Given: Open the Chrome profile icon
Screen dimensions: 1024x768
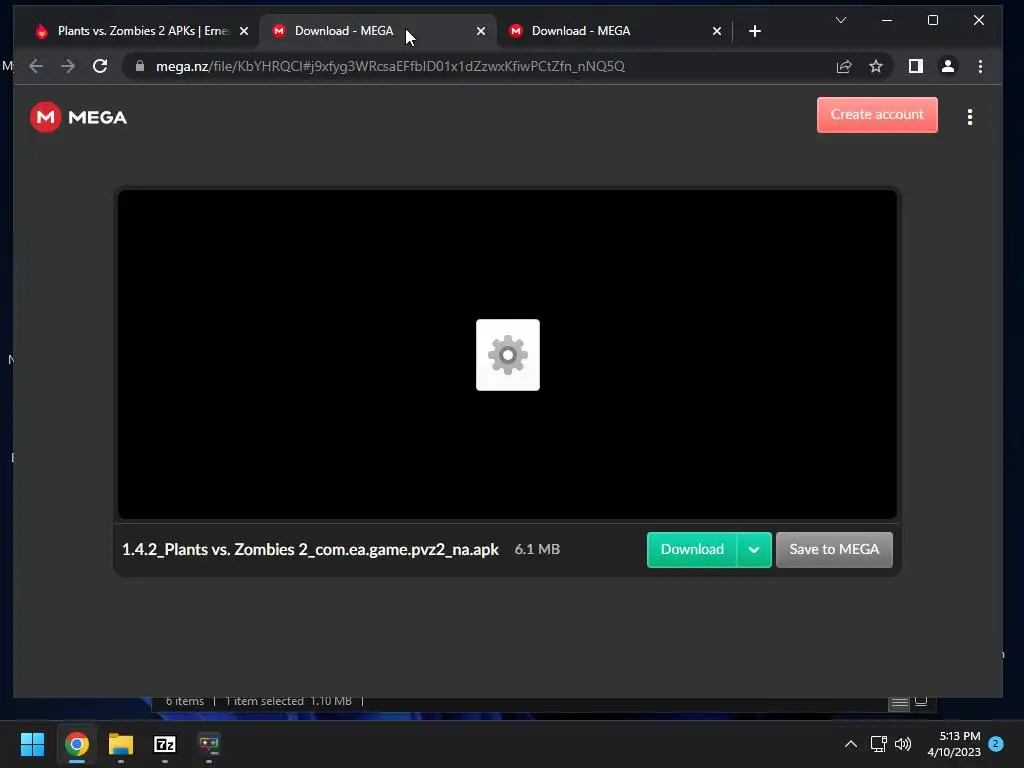Looking at the screenshot, I should 948,66.
